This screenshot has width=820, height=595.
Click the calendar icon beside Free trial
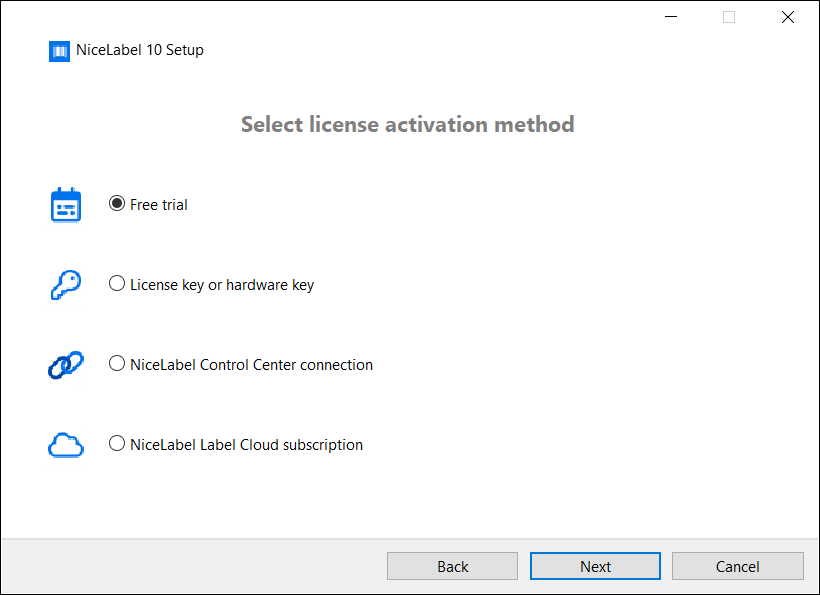tap(65, 204)
